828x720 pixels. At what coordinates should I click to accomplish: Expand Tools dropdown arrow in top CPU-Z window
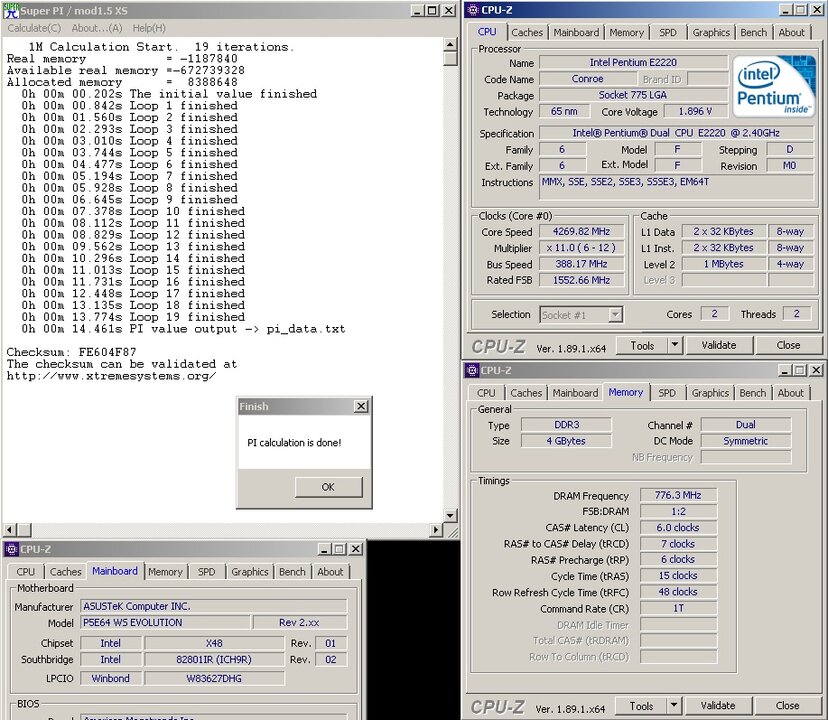click(675, 346)
